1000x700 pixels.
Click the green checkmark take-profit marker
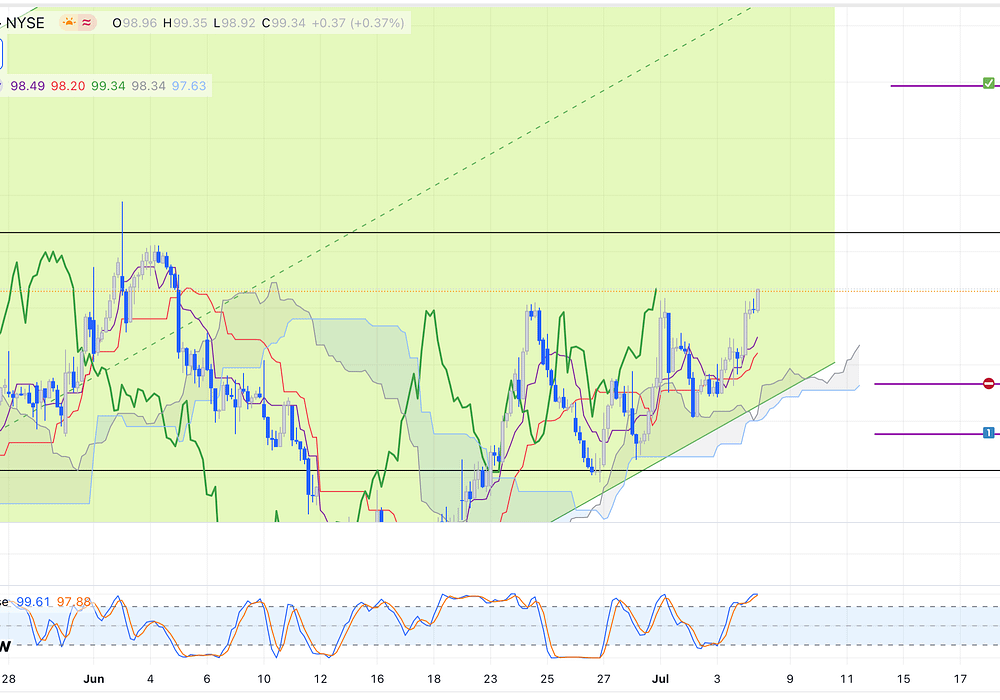point(988,84)
